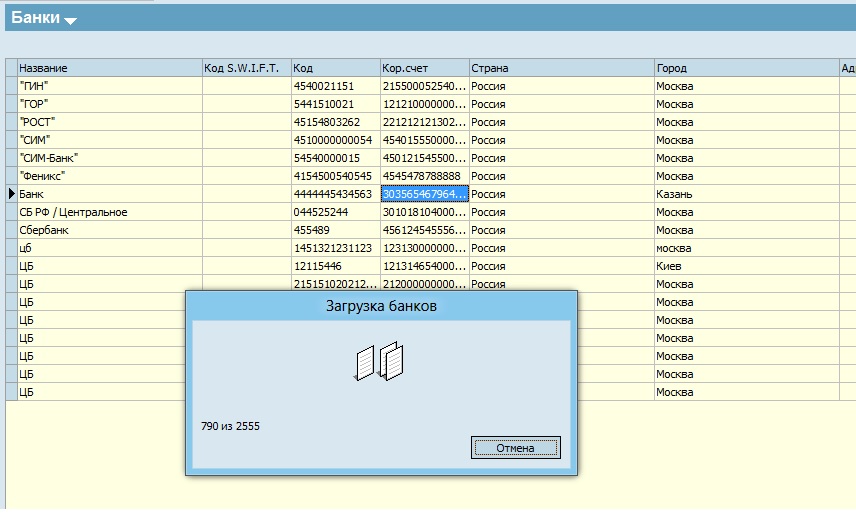Select the "СИМ-Банк" name cell
Image resolution: width=856 pixels, height=515 pixels.
pyautogui.click(x=110, y=158)
